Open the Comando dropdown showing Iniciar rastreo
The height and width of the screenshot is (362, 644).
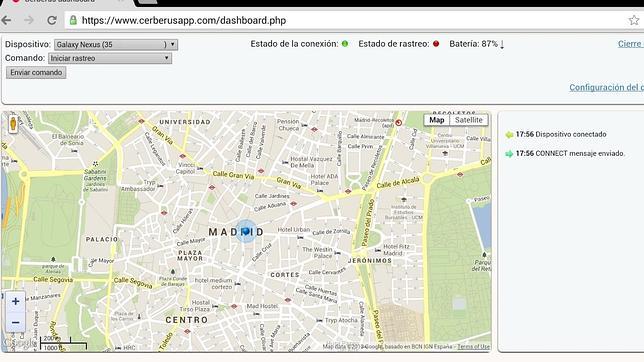pos(110,58)
